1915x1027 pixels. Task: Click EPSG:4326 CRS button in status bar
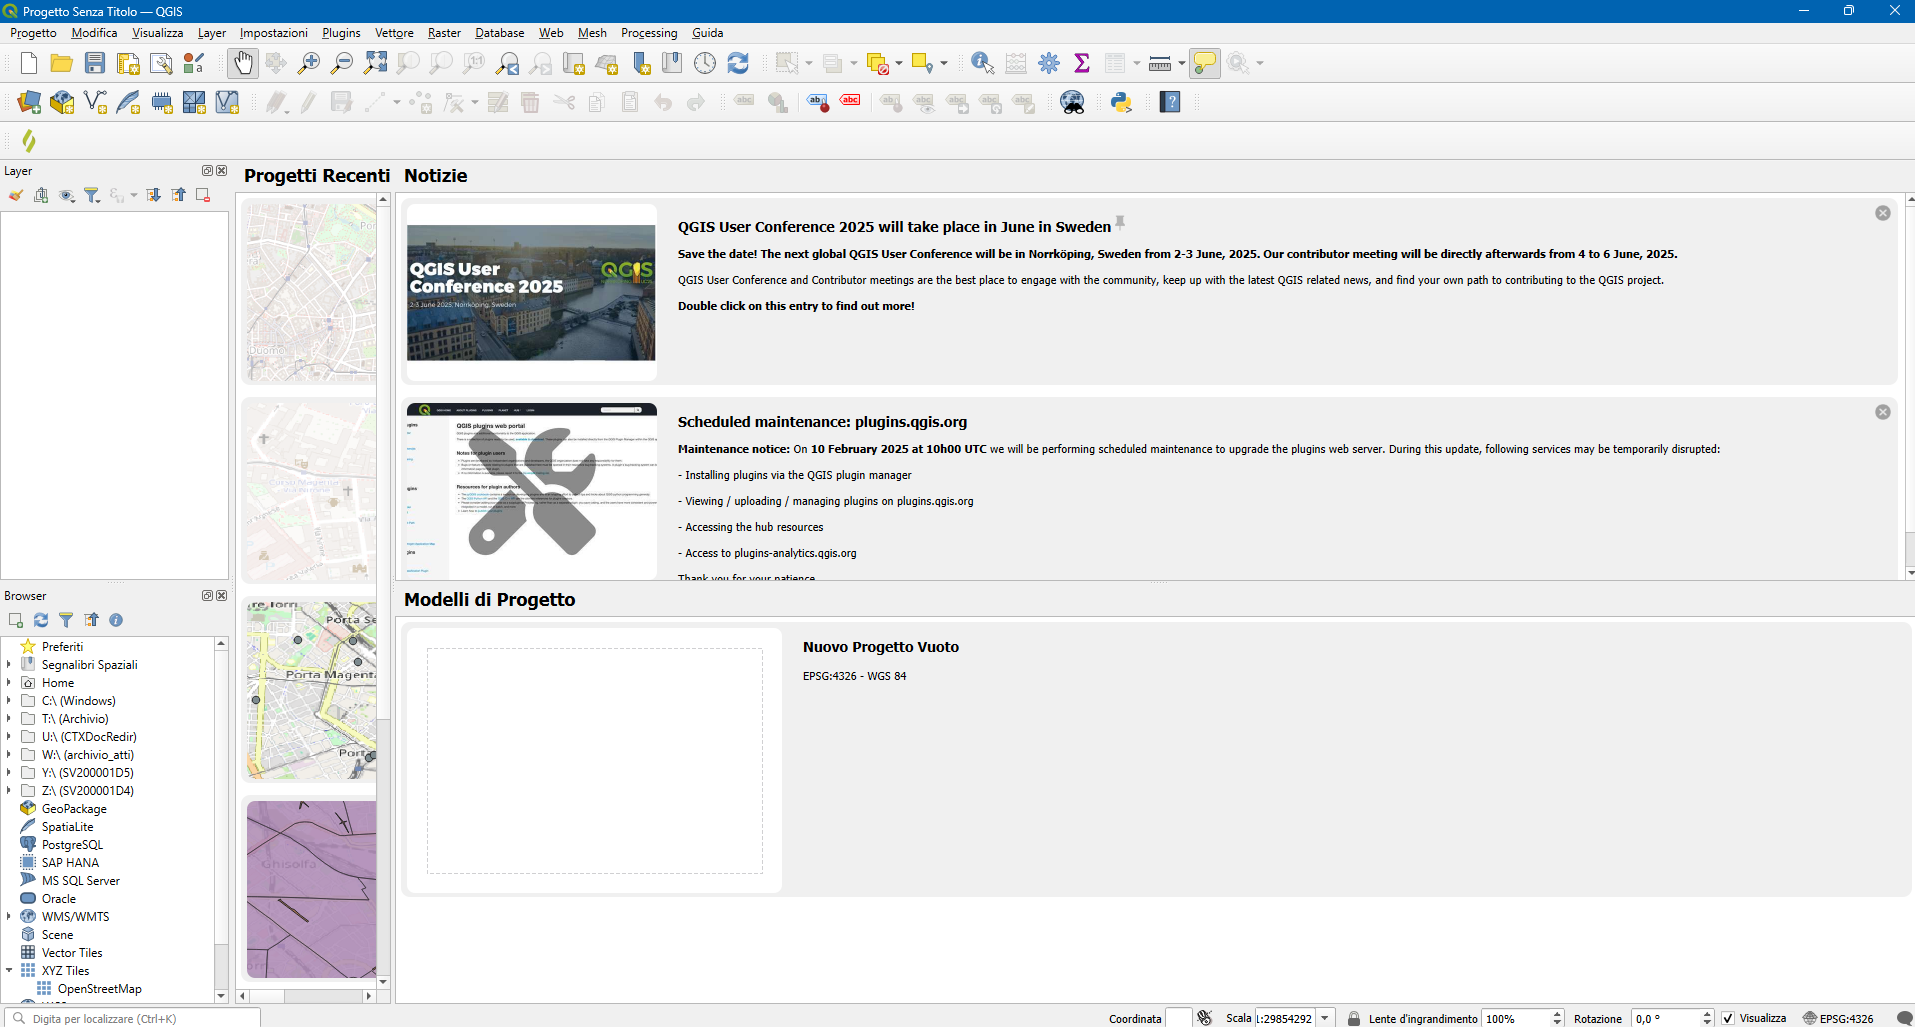click(x=1838, y=1018)
